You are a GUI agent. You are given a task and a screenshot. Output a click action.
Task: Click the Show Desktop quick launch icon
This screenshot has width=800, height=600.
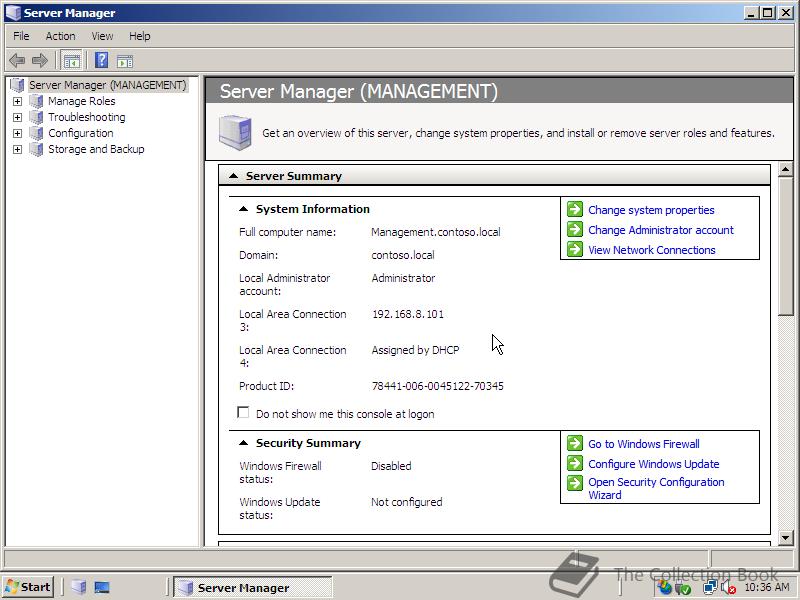(x=102, y=587)
